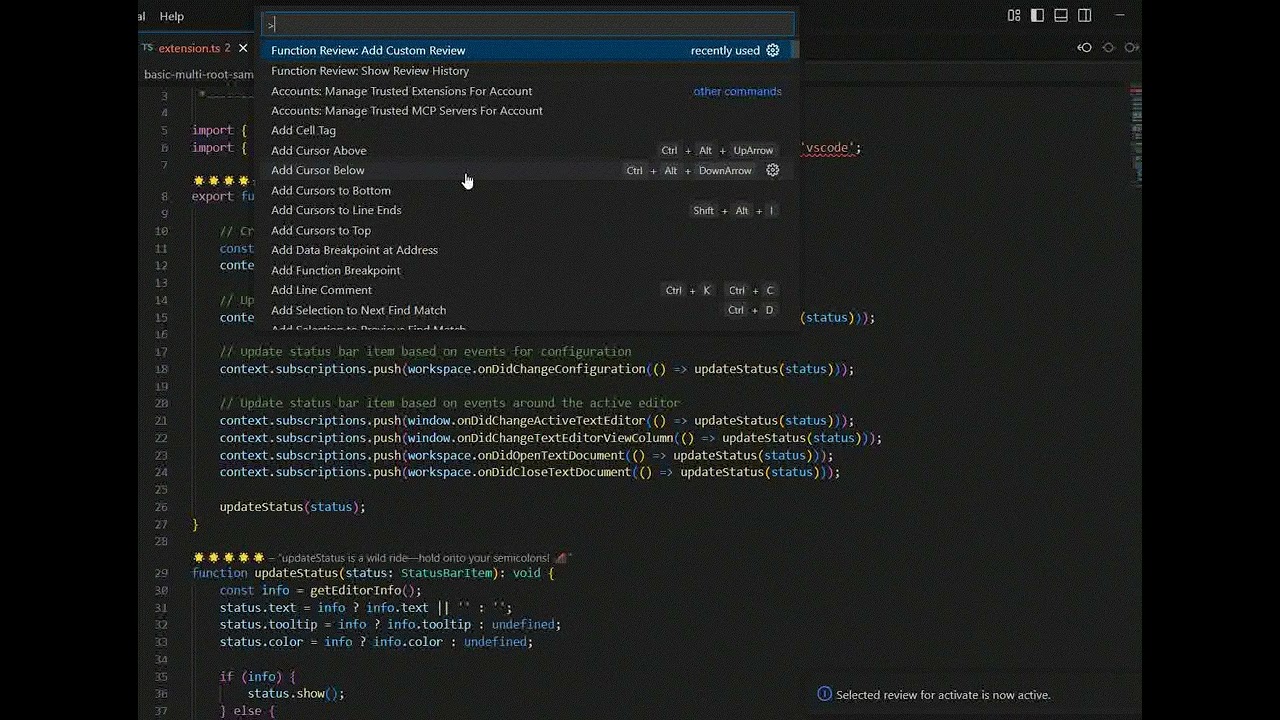Choose Add Data Breakpoint at Address

coord(526,250)
